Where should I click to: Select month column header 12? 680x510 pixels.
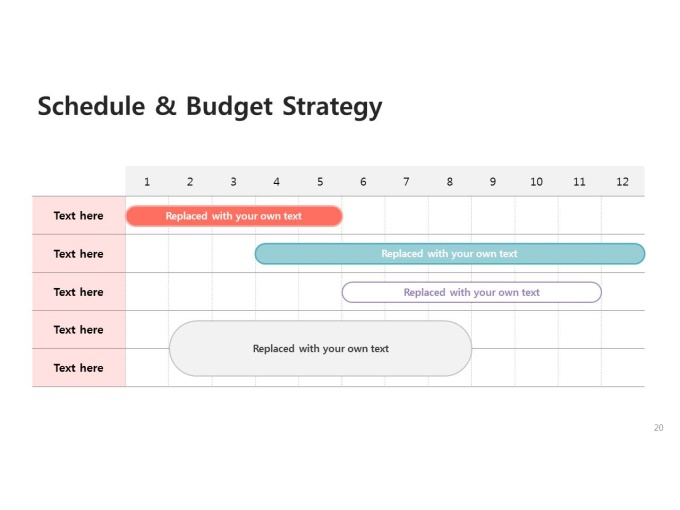[622, 181]
